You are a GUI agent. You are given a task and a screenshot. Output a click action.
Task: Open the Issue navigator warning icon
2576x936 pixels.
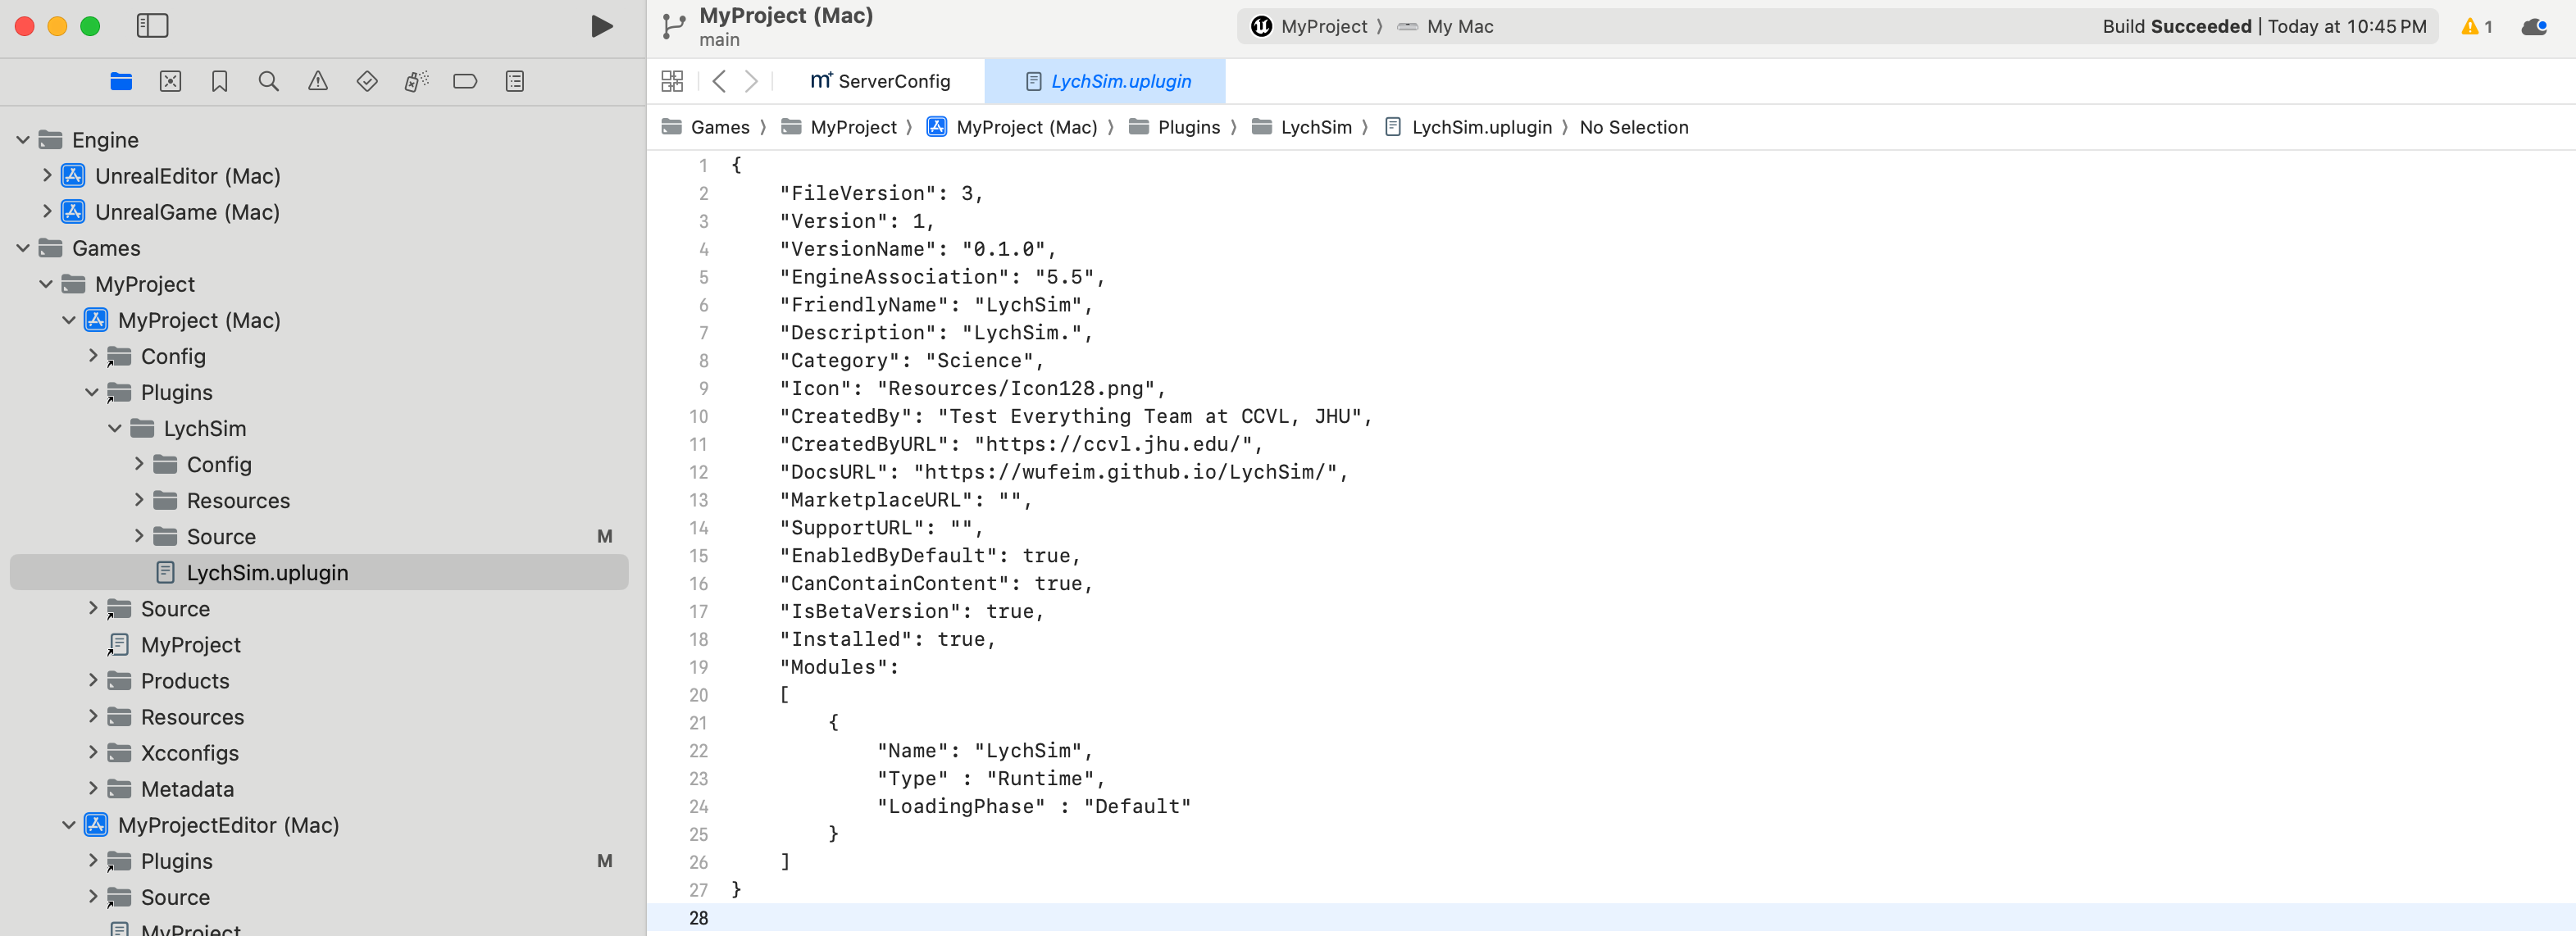click(x=318, y=82)
